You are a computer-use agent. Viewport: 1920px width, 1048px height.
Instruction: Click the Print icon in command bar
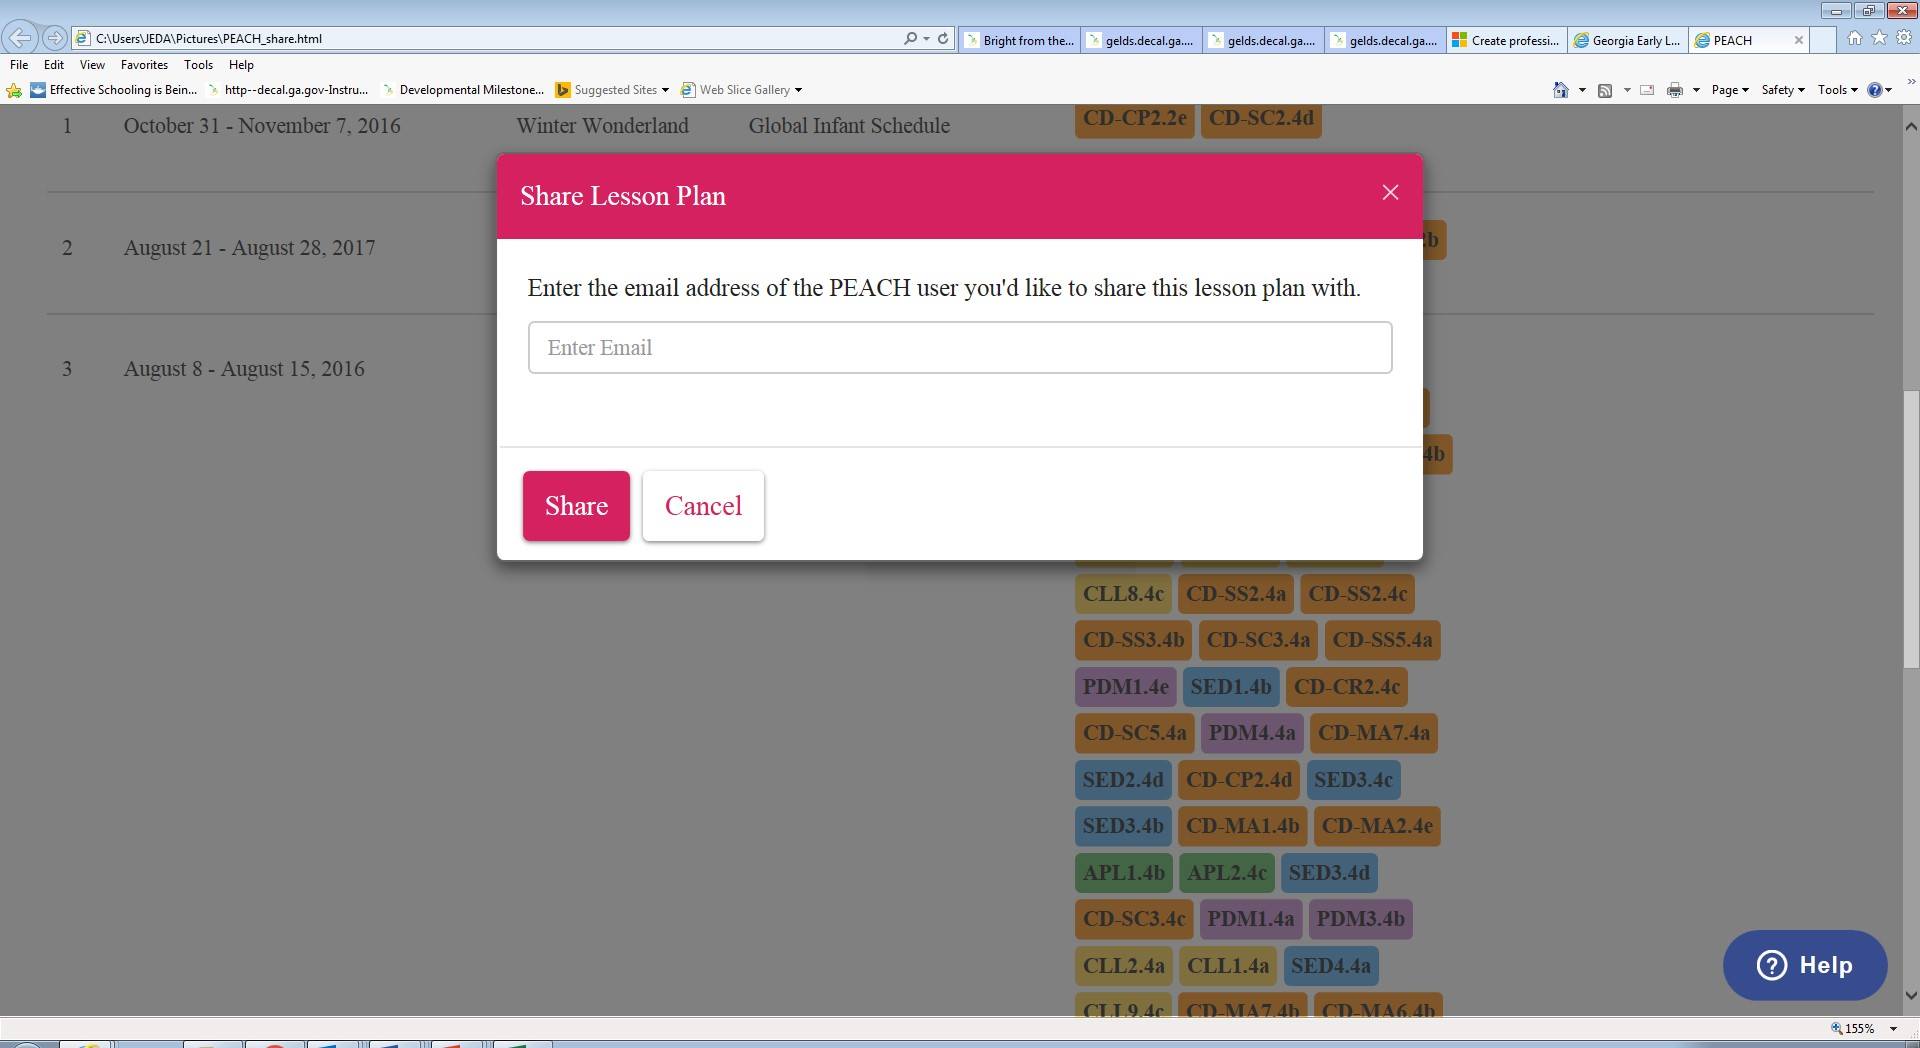click(x=1675, y=90)
